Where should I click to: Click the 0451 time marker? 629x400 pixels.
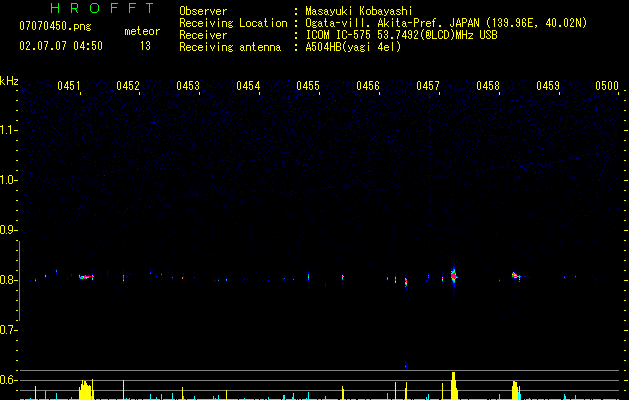(69, 85)
